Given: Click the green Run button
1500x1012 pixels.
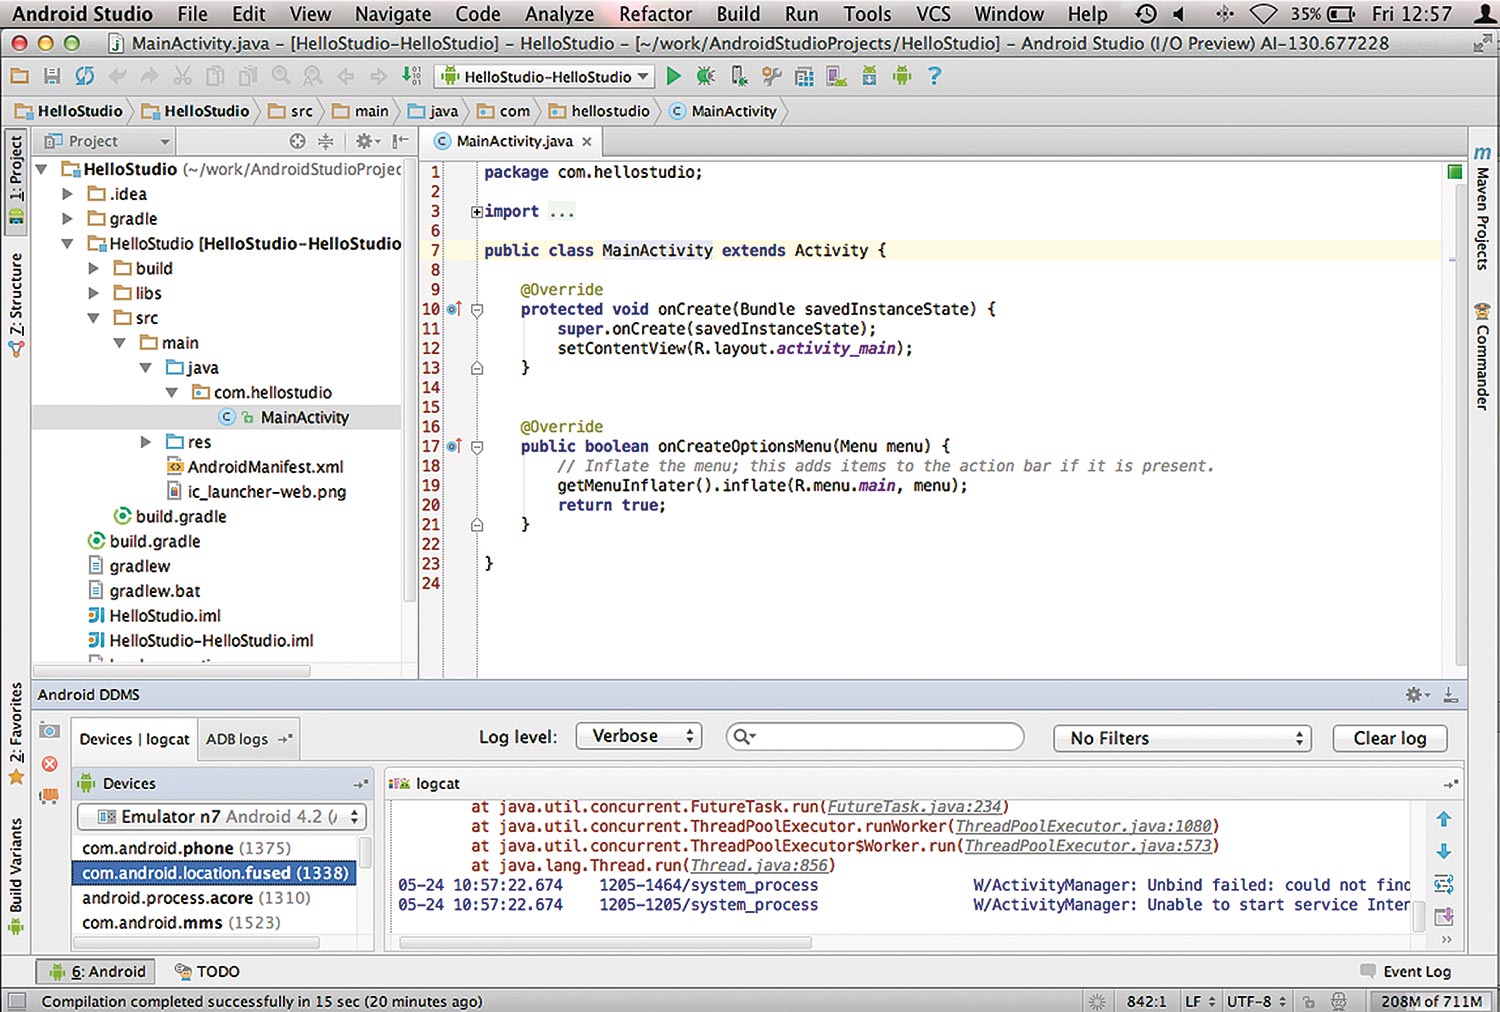Looking at the screenshot, I should pyautogui.click(x=673, y=76).
